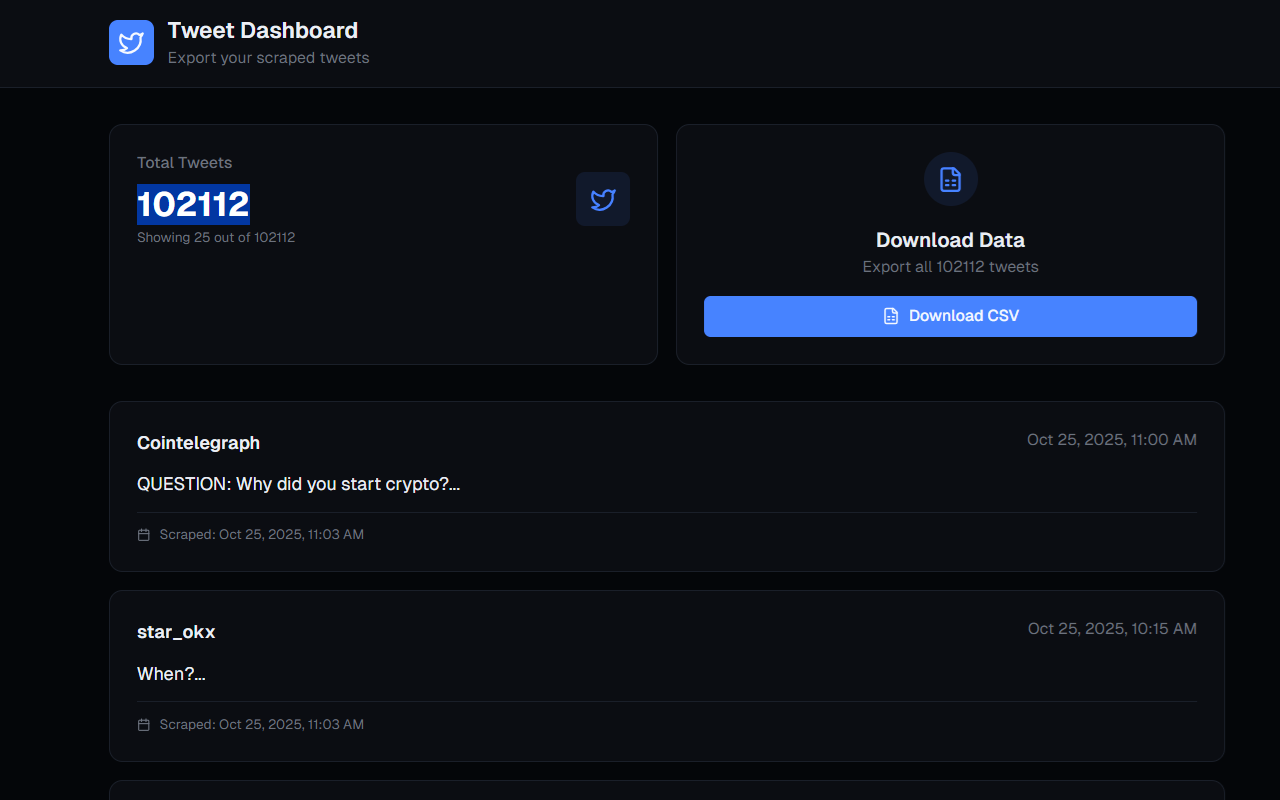Click the When?... tweet text

[x=170, y=673]
